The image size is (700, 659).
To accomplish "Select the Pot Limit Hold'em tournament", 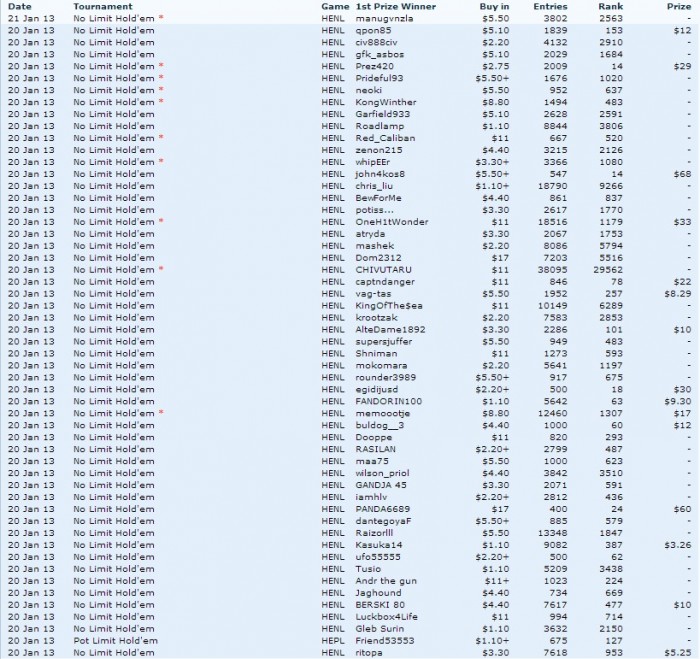I will (116, 642).
